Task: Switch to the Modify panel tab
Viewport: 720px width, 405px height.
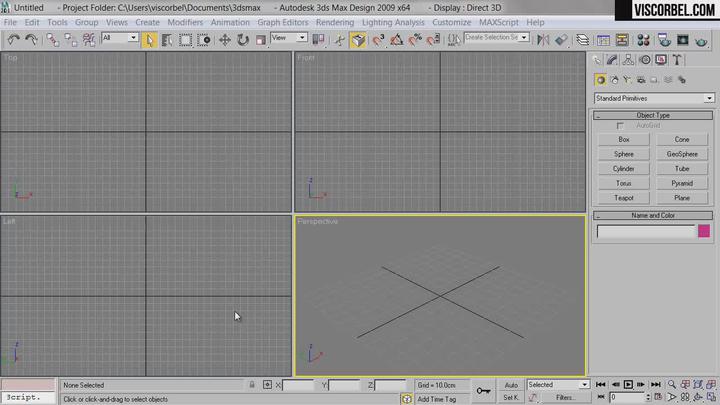Action: pyautogui.click(x=612, y=60)
